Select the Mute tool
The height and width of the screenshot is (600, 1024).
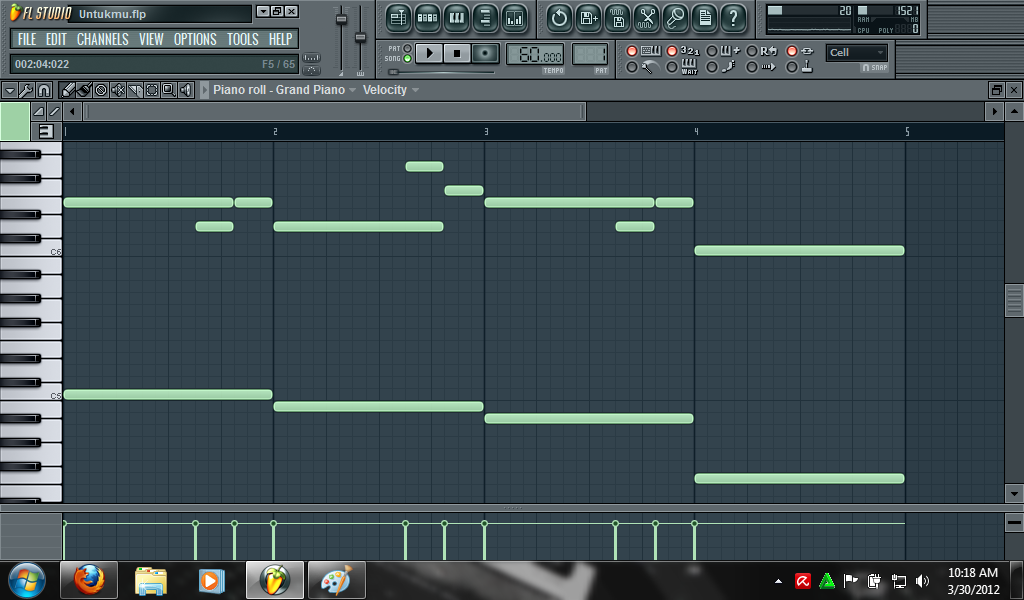(118, 90)
